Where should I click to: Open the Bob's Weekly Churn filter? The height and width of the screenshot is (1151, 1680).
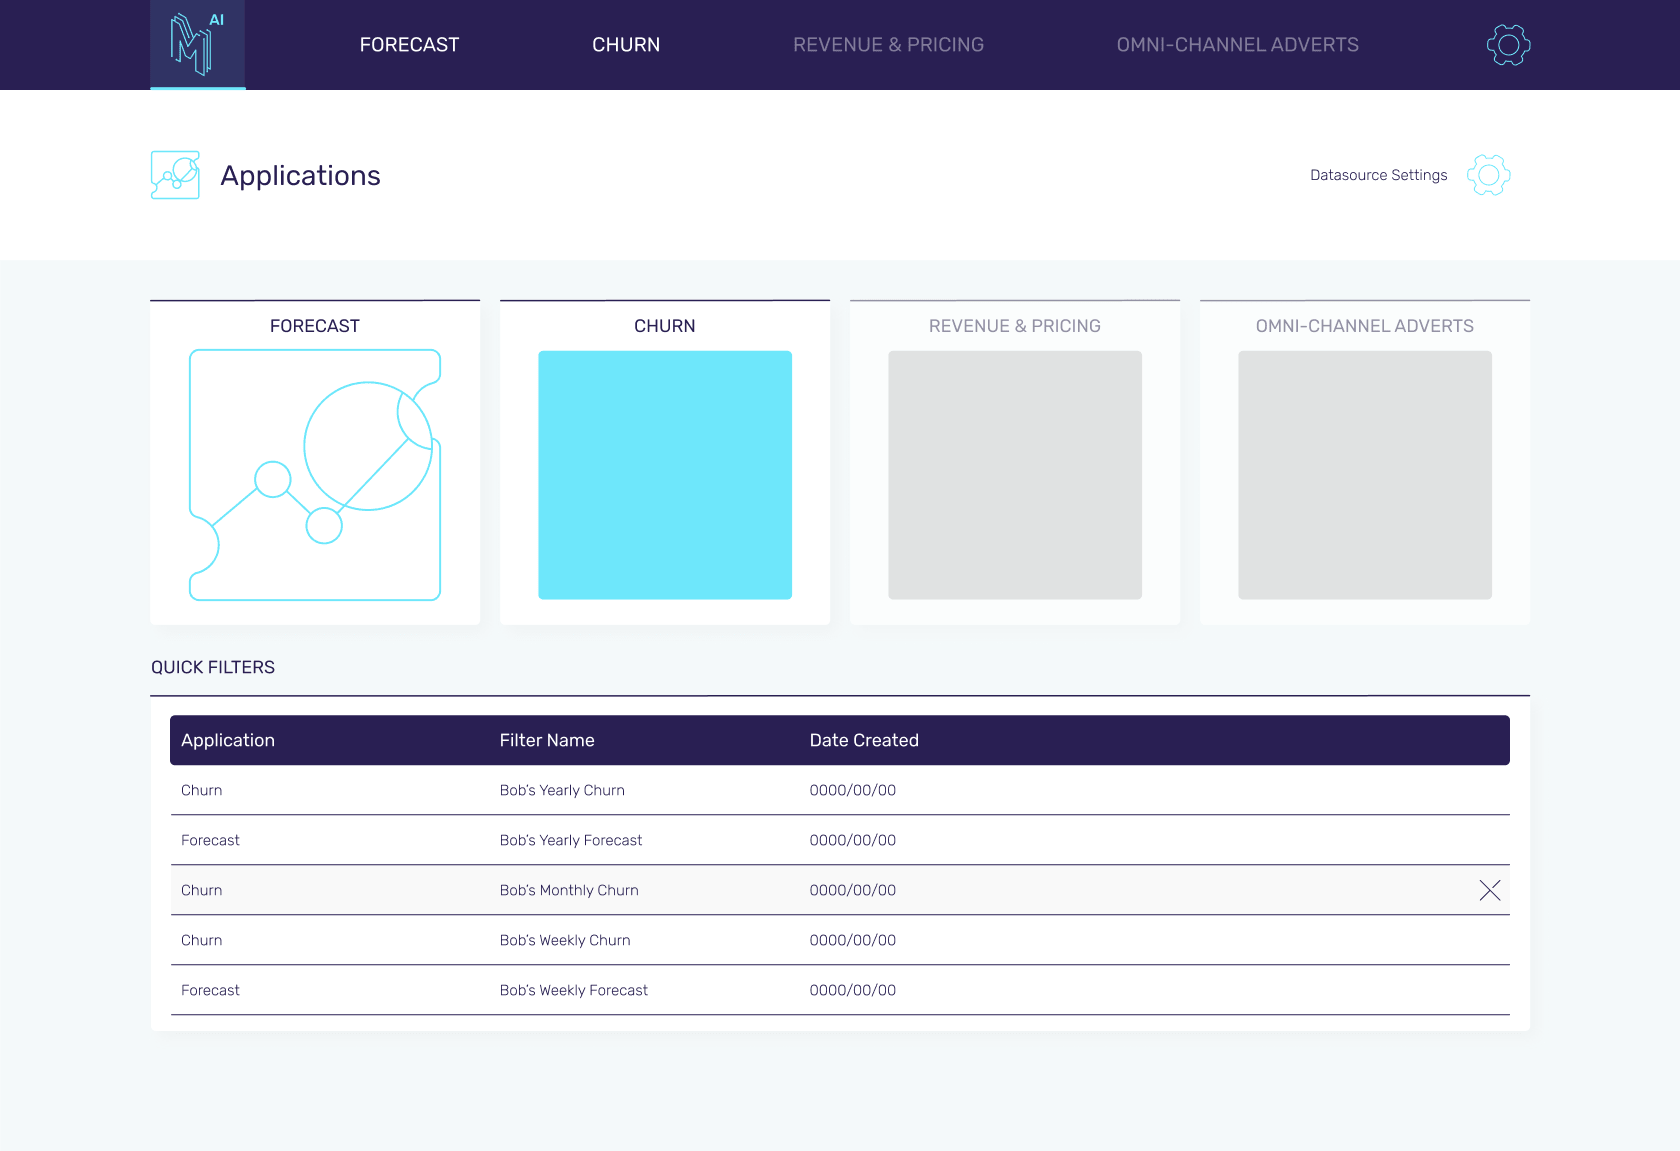point(565,940)
